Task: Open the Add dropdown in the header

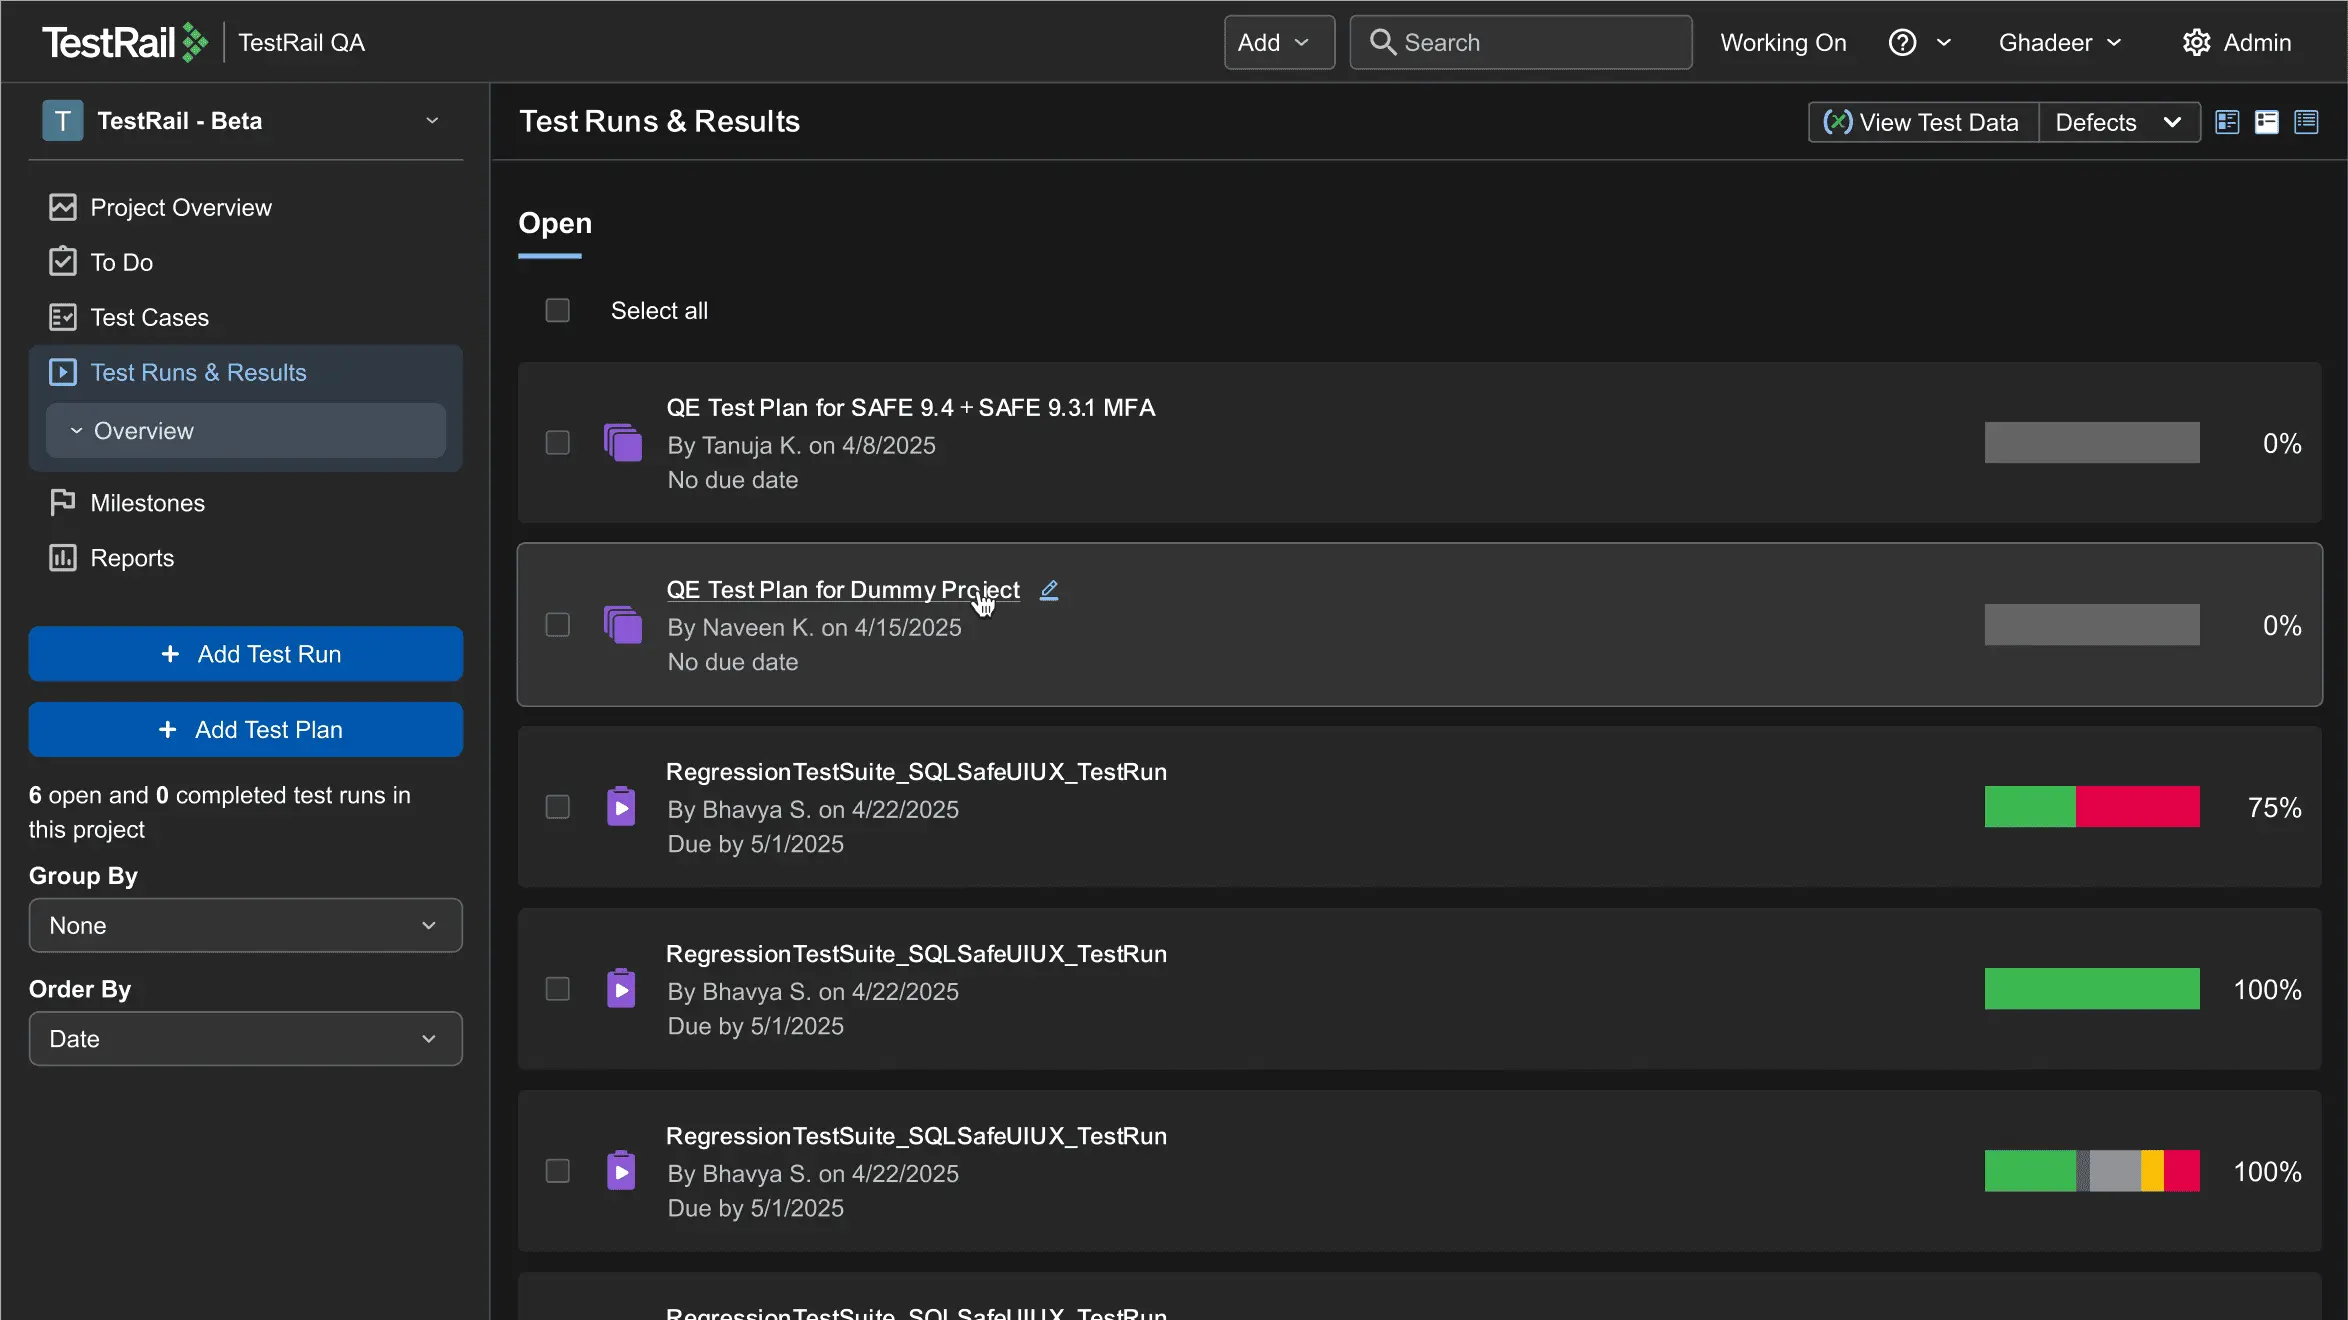Action: (1279, 42)
